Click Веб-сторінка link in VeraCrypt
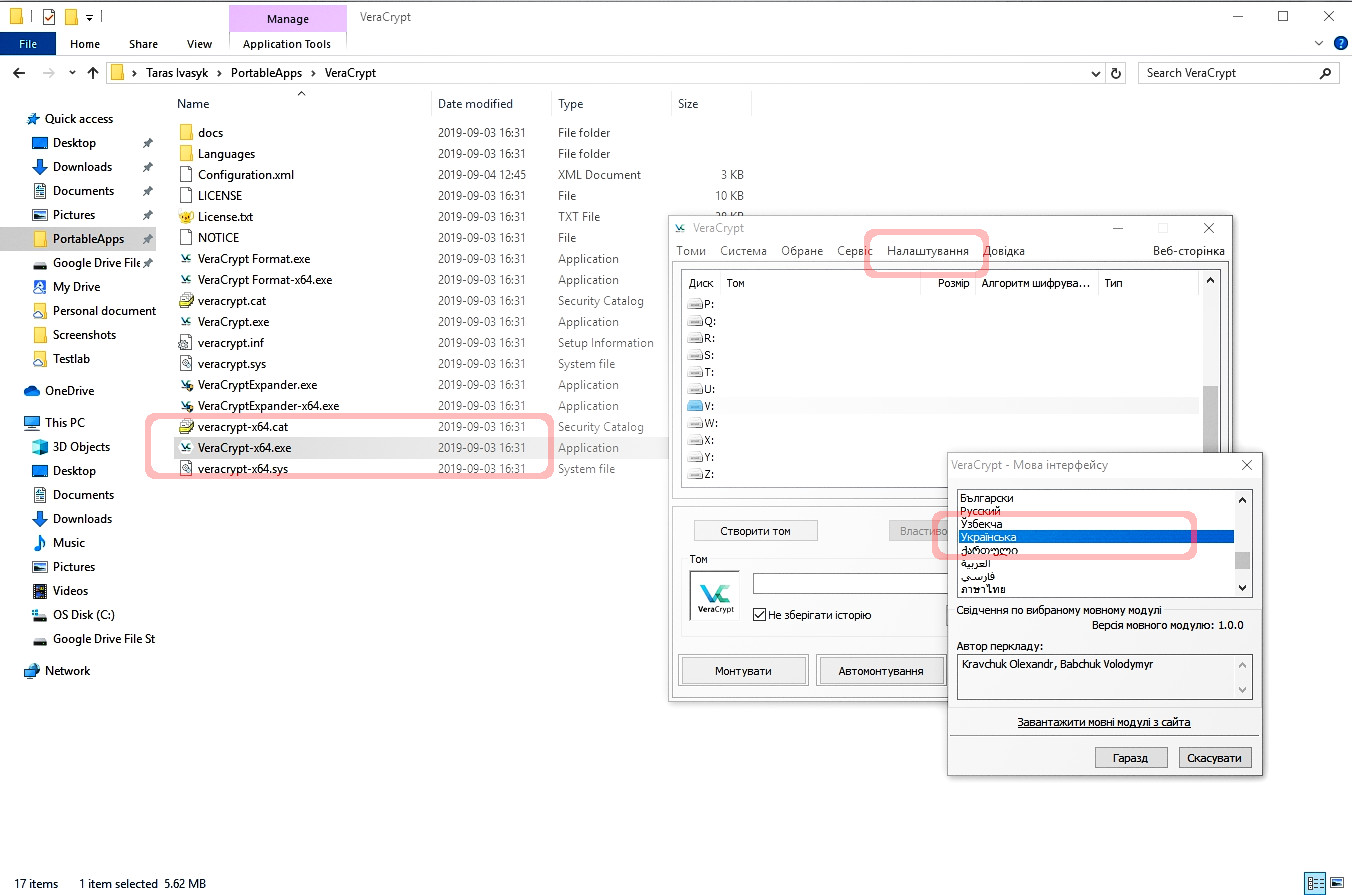1352x895 pixels. click(1188, 251)
